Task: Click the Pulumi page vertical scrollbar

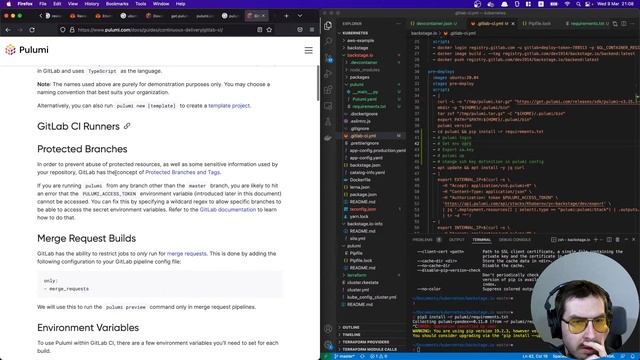Action: coord(318,82)
